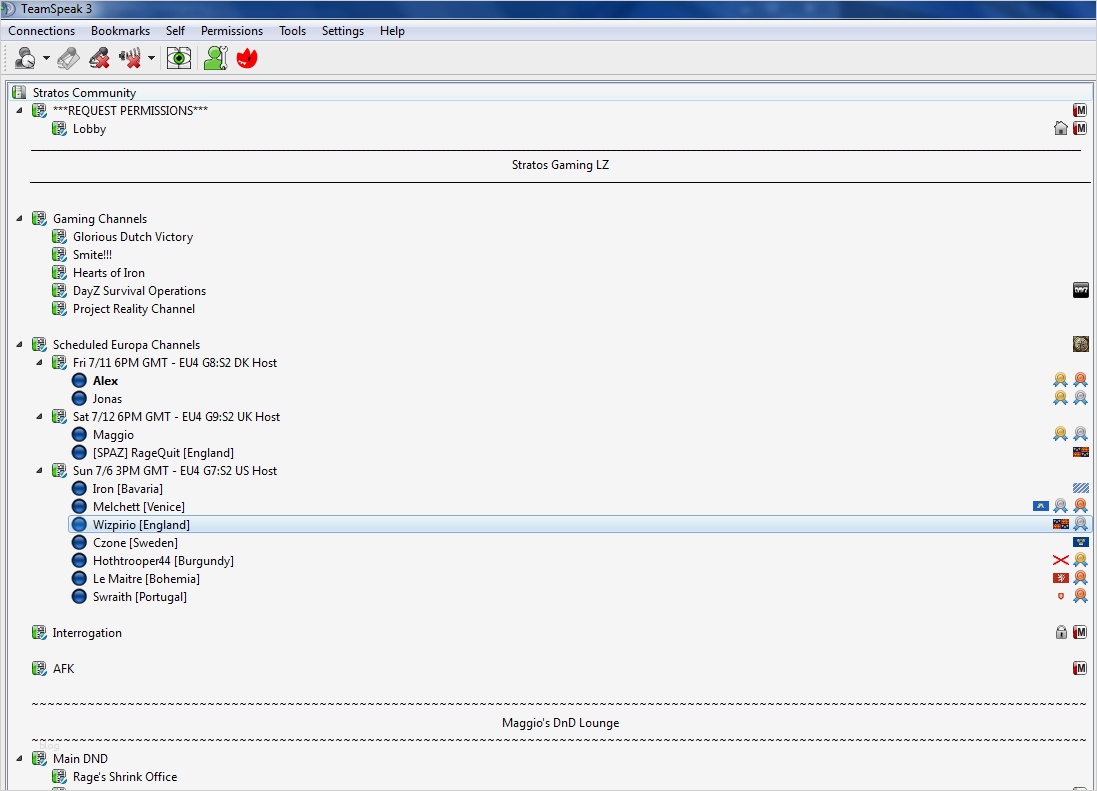
Task: Collapse the ***REQUEST PERMISSIONS*** channel
Action: 20,111
